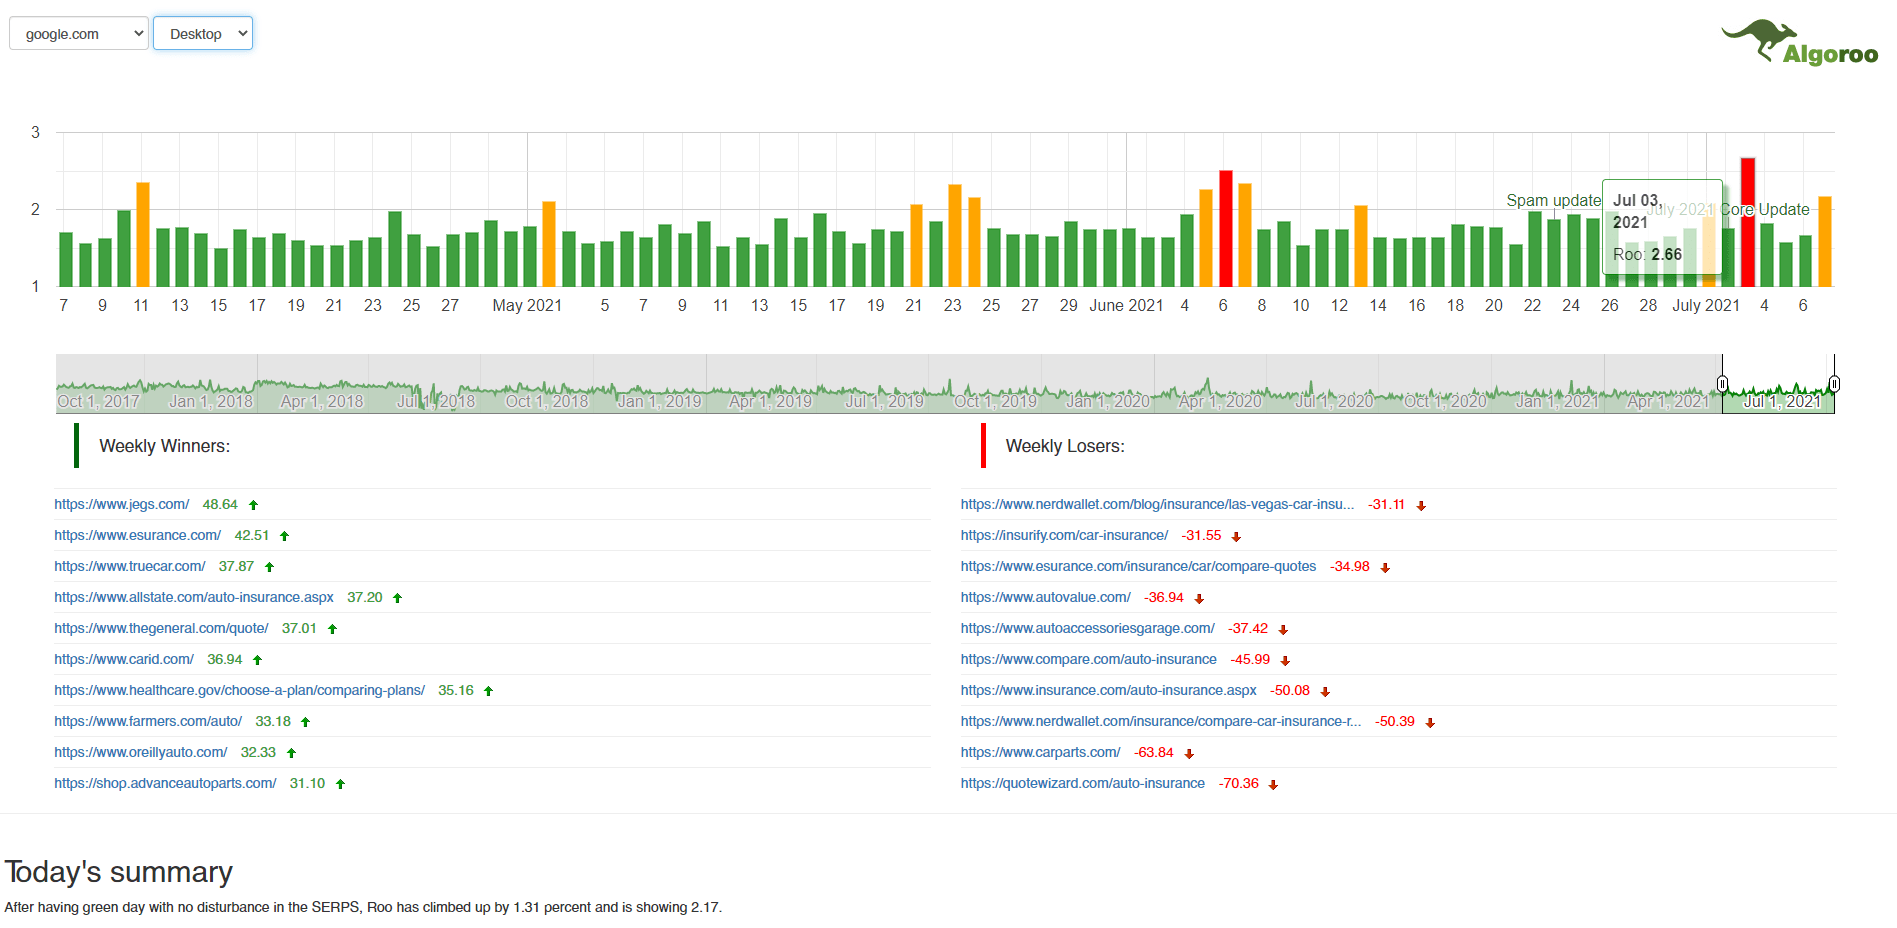Open the insurance.com auto-insurance.aspx link
Image resolution: width=1897 pixels, height=928 pixels.
pos(1109,690)
